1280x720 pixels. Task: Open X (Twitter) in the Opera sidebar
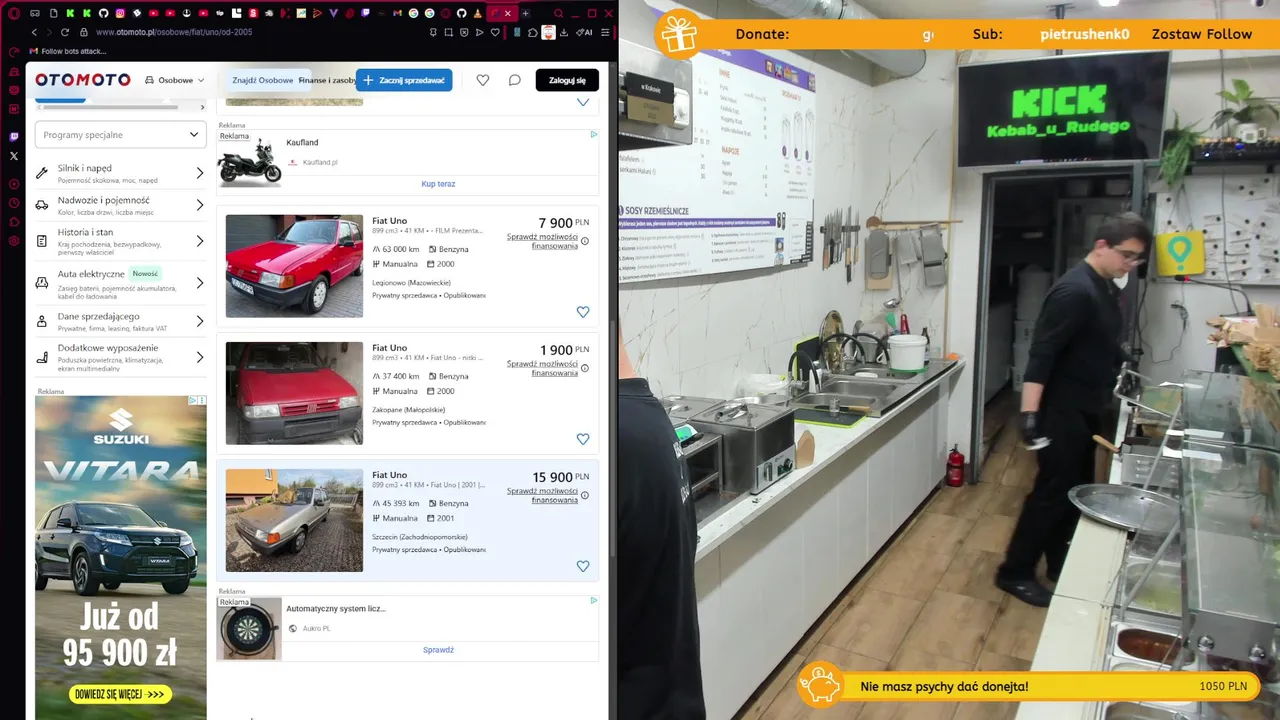pyautogui.click(x=14, y=156)
